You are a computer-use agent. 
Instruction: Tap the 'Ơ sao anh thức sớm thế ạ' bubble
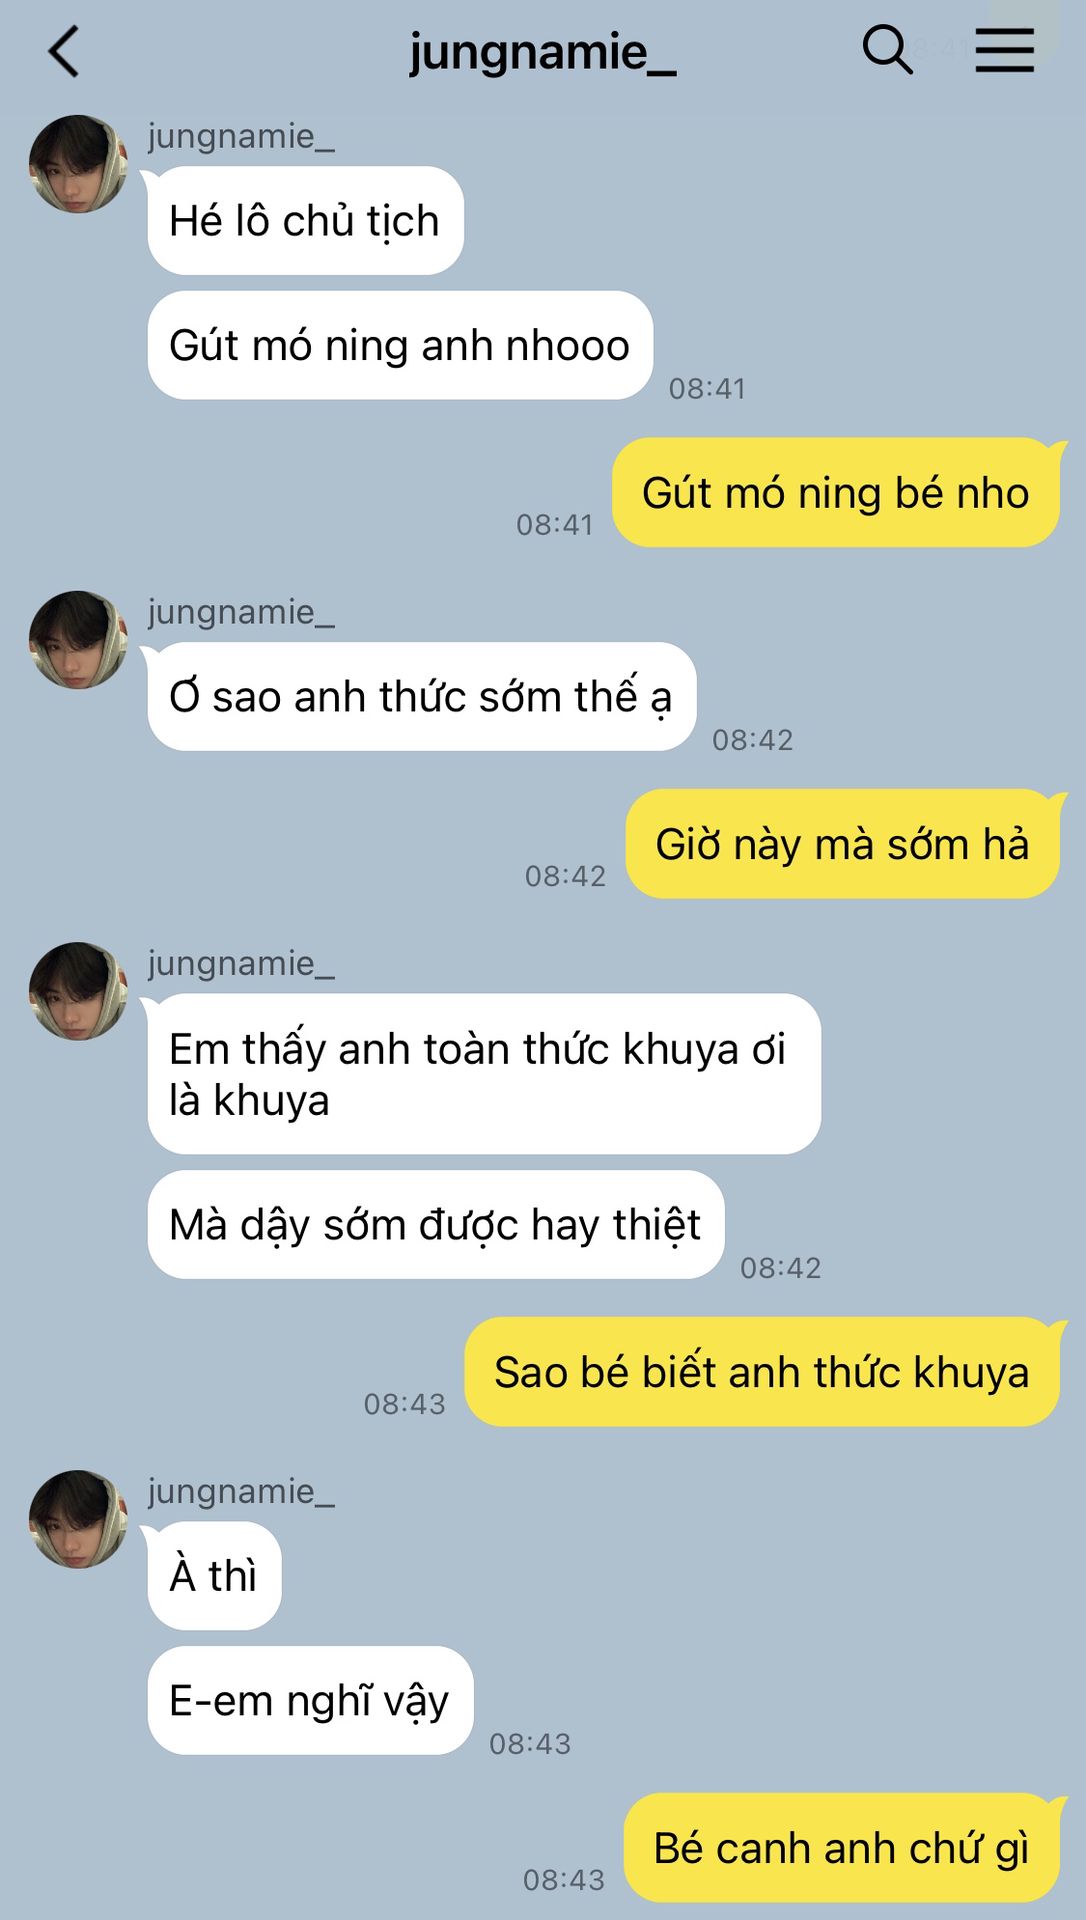[x=421, y=696]
